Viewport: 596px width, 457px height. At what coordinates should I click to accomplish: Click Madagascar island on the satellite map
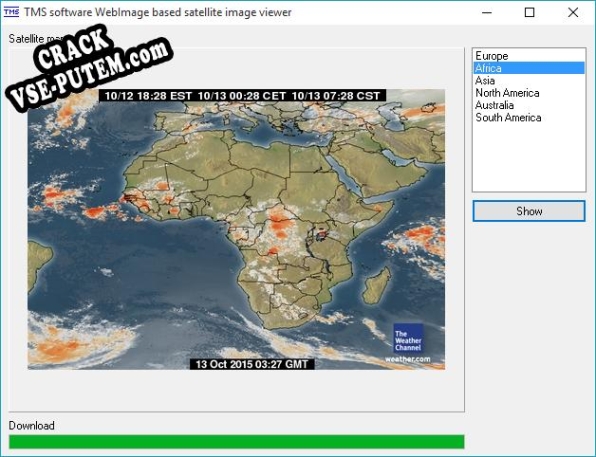pos(376,285)
